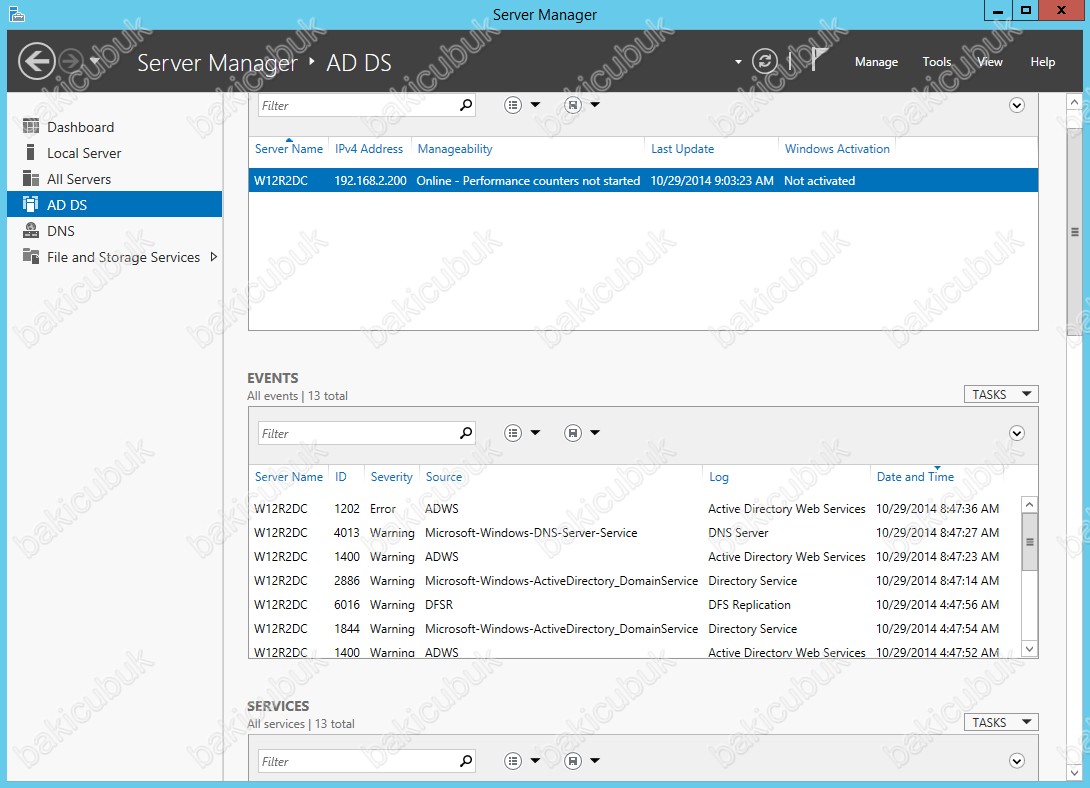
Task: Click the forward navigation arrow
Action: 71,62
